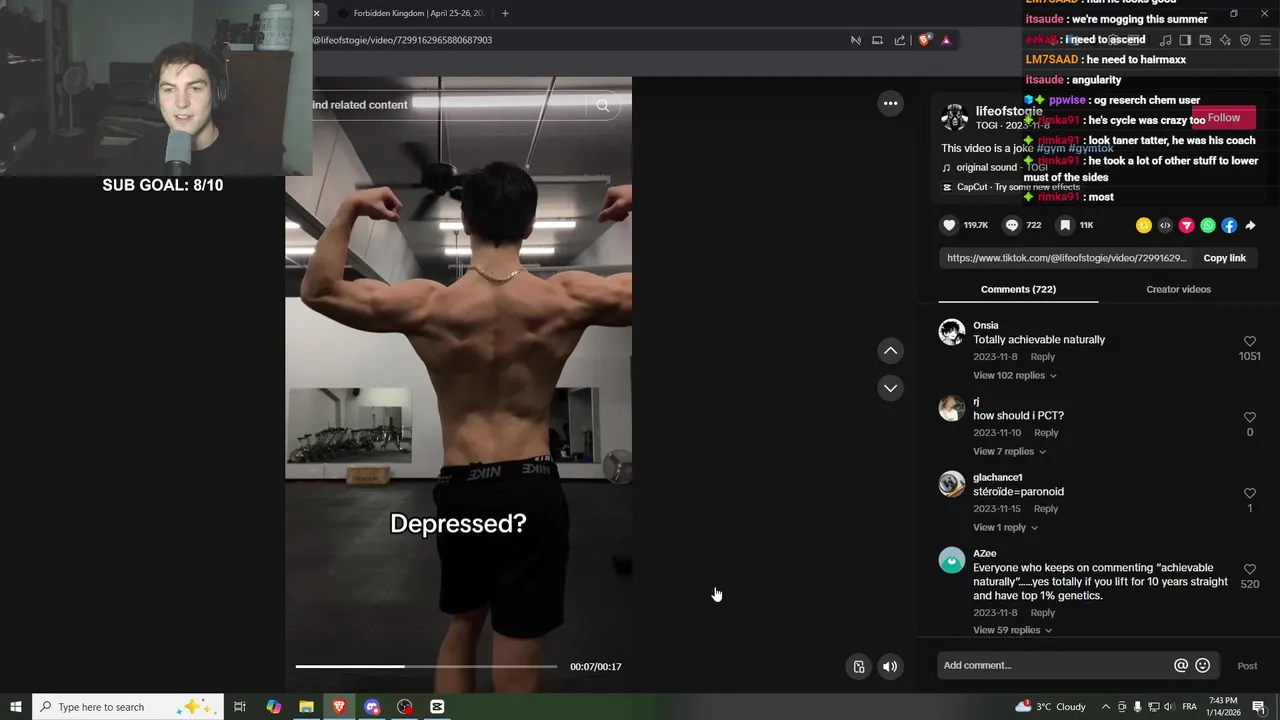
Task: Share the video via Facebook icon
Action: coord(1229,226)
